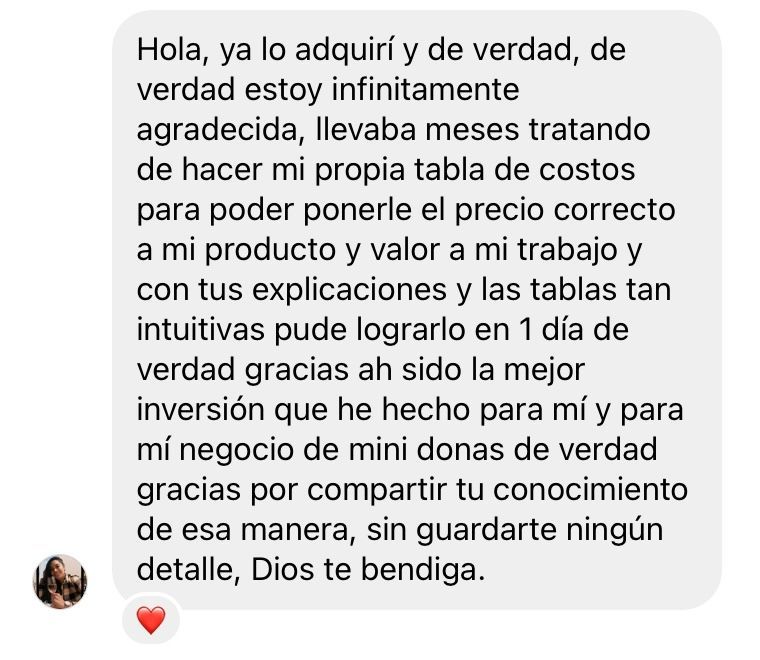Image resolution: width=760 pixels, height=660 pixels.
Task: Tap the red heart reaction
Action: pyautogui.click(x=151, y=620)
